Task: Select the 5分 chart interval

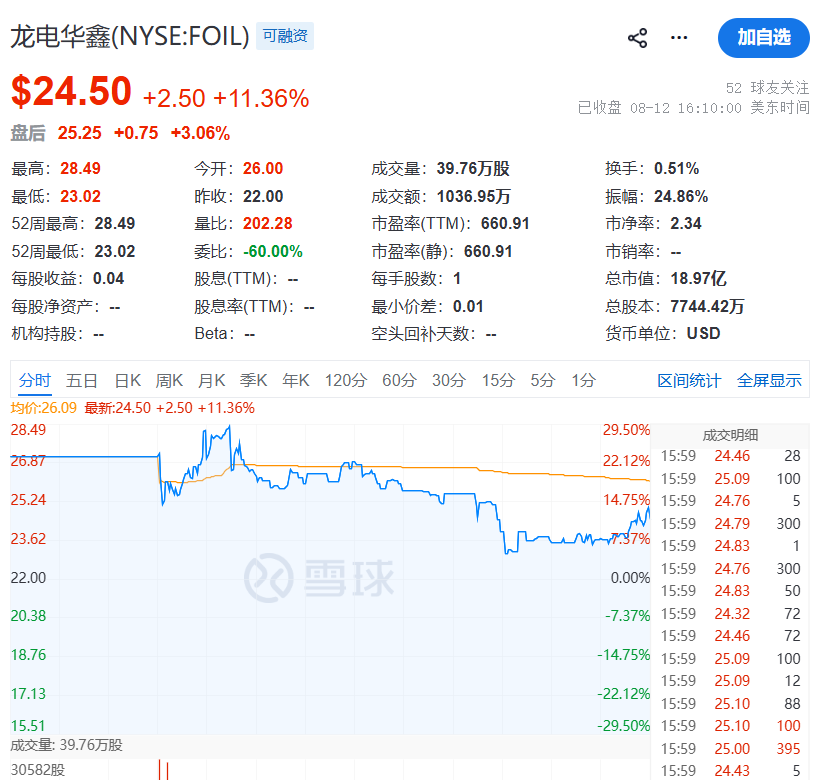Action: point(542,380)
